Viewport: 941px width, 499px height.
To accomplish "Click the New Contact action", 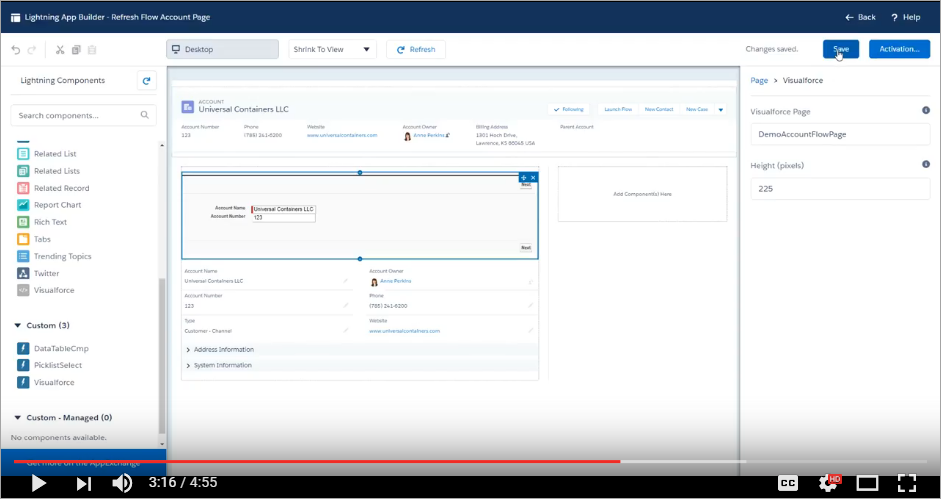I will [x=659, y=109].
